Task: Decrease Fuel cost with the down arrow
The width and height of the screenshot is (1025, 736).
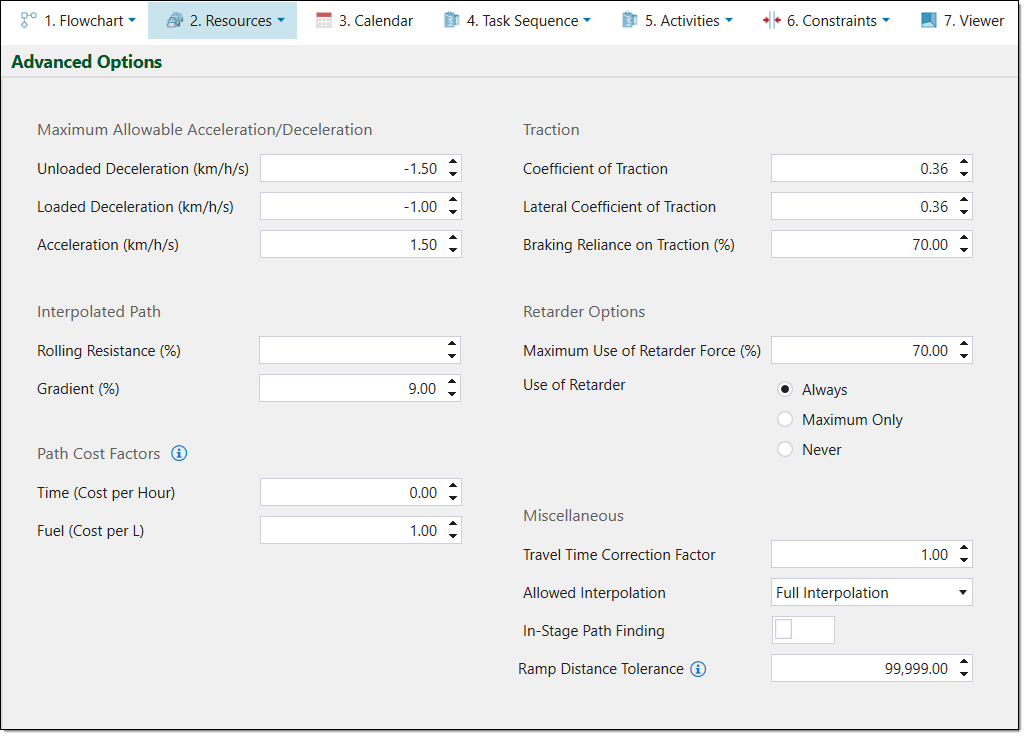Action: point(453,536)
